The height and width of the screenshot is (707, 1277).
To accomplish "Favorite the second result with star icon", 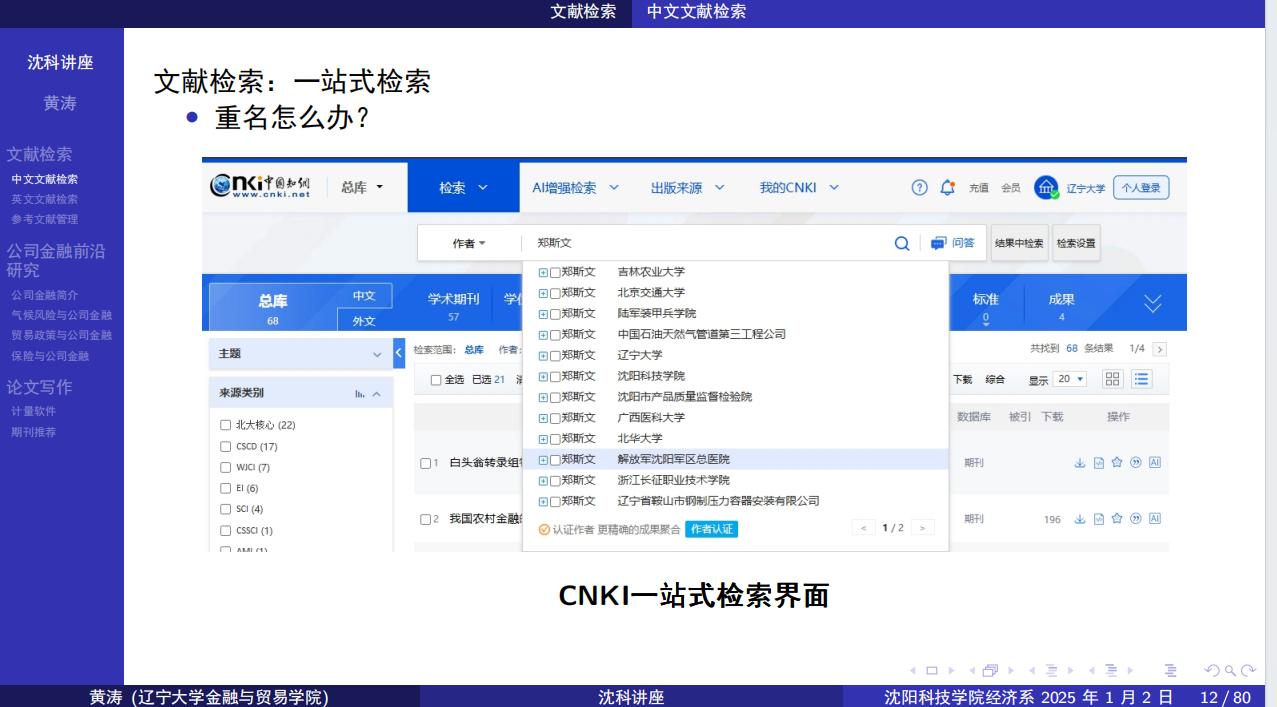I will pyautogui.click(x=1117, y=519).
